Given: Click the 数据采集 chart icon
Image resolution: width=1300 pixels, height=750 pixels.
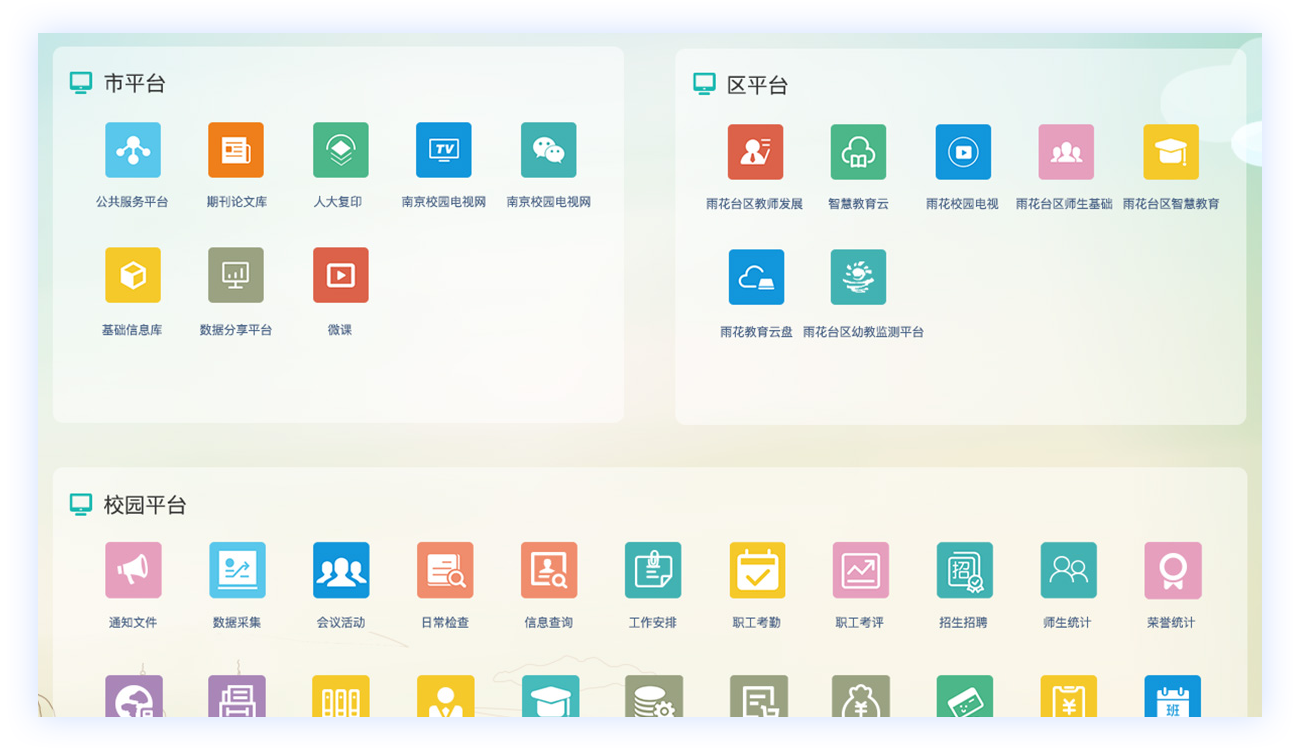Looking at the screenshot, I should (x=237, y=570).
